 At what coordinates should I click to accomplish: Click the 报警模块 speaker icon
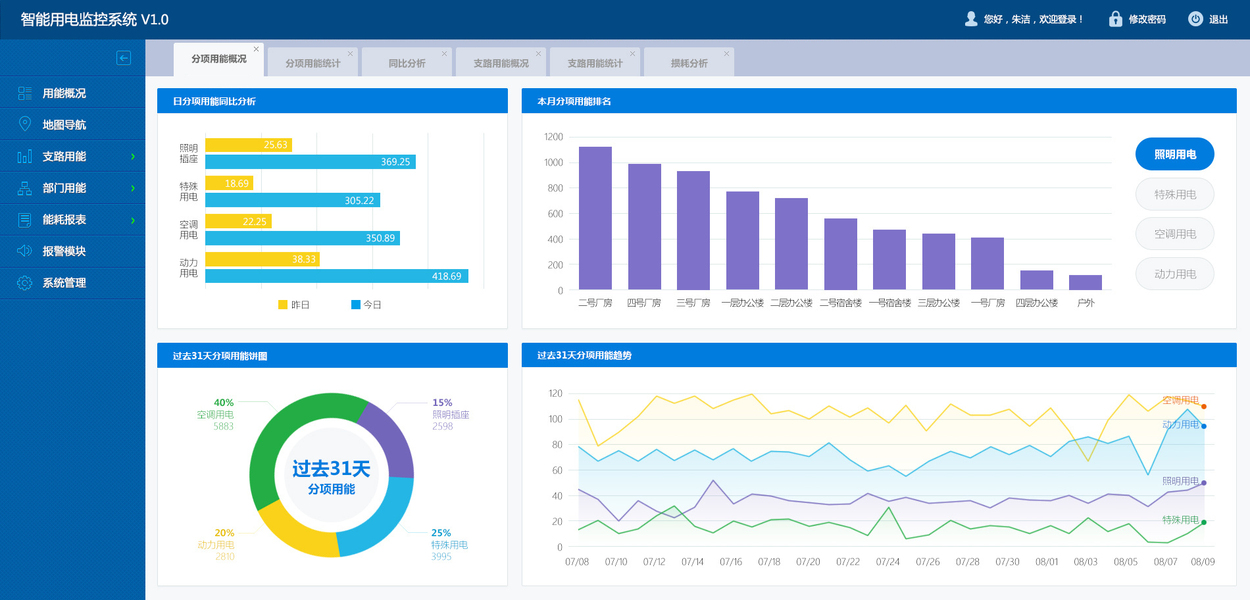pyautogui.click(x=24, y=251)
